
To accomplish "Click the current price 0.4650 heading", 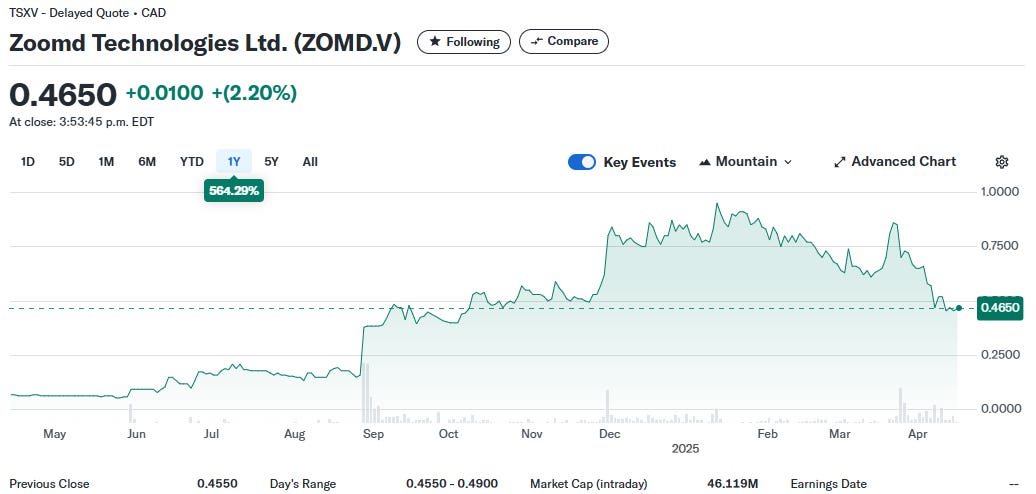I will [x=63, y=94].
